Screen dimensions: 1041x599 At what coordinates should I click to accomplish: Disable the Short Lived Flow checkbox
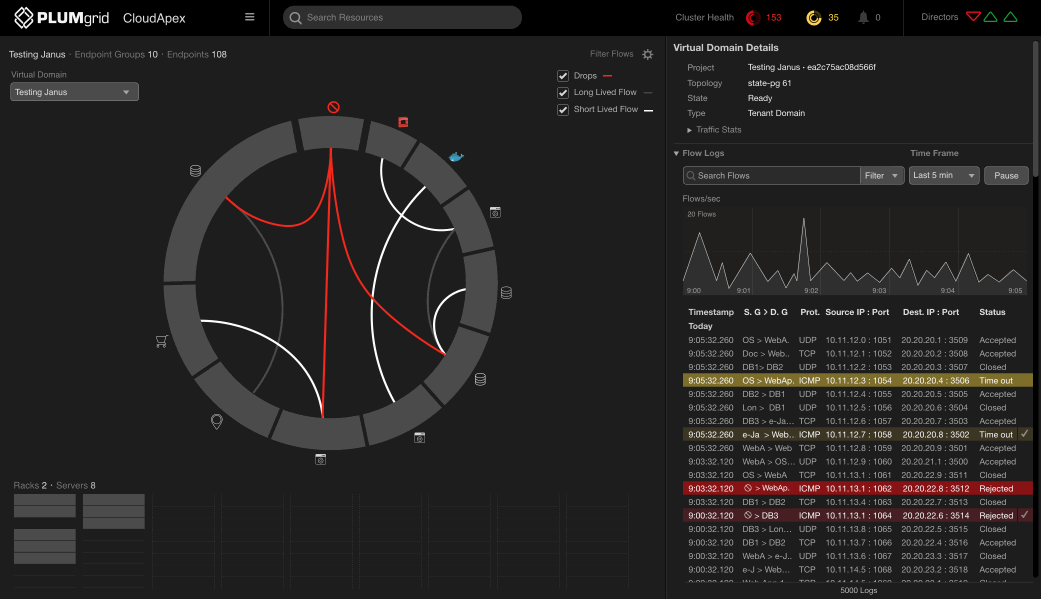[563, 109]
